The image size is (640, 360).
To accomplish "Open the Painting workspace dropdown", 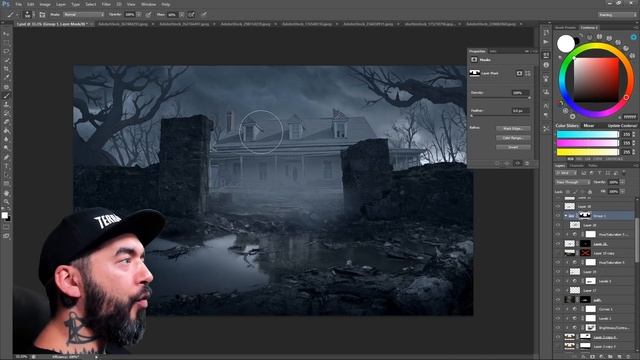I will (617, 15).
